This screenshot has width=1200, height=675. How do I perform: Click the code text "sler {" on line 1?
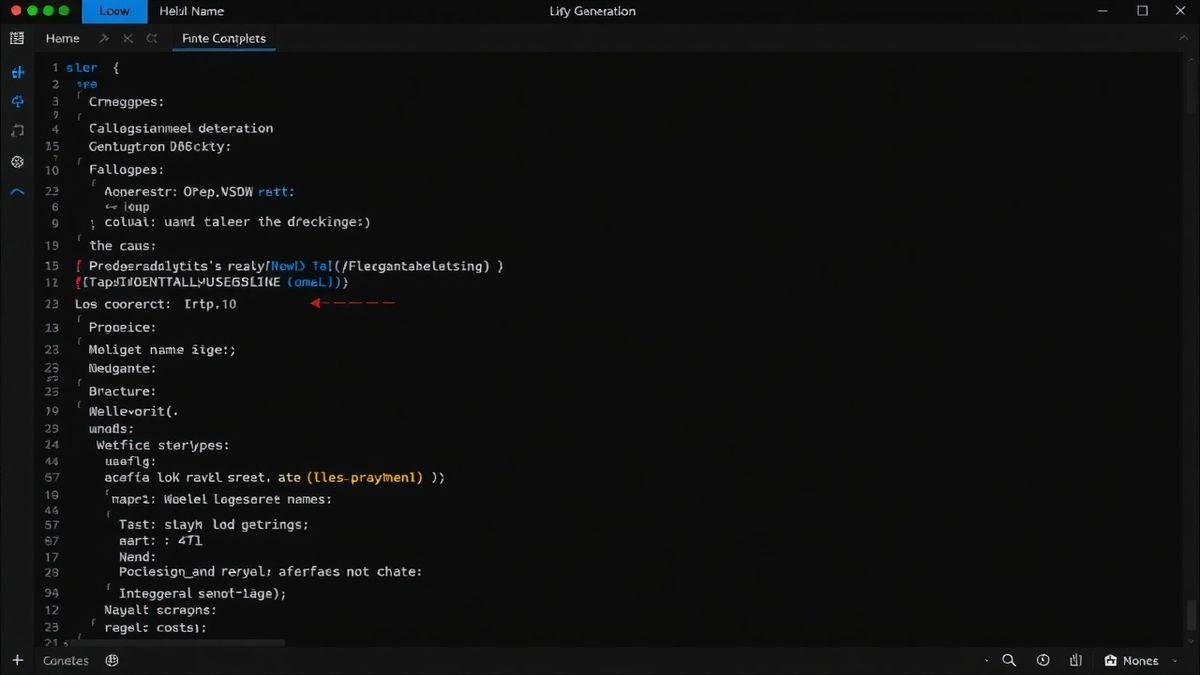(x=93, y=68)
